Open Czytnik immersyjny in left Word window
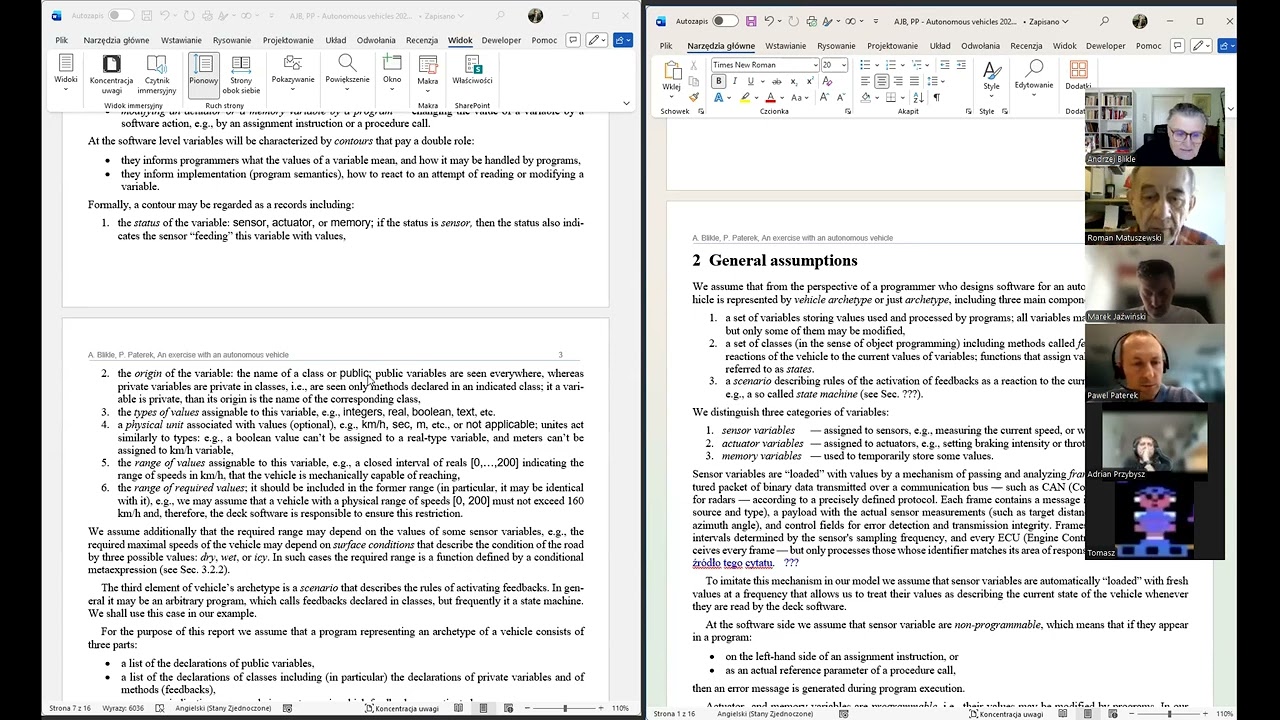 [157, 73]
